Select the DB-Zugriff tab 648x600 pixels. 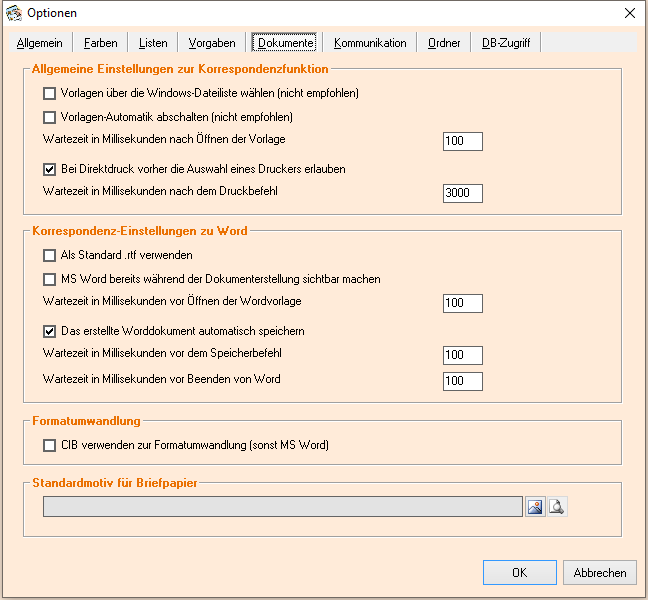pyautogui.click(x=506, y=43)
